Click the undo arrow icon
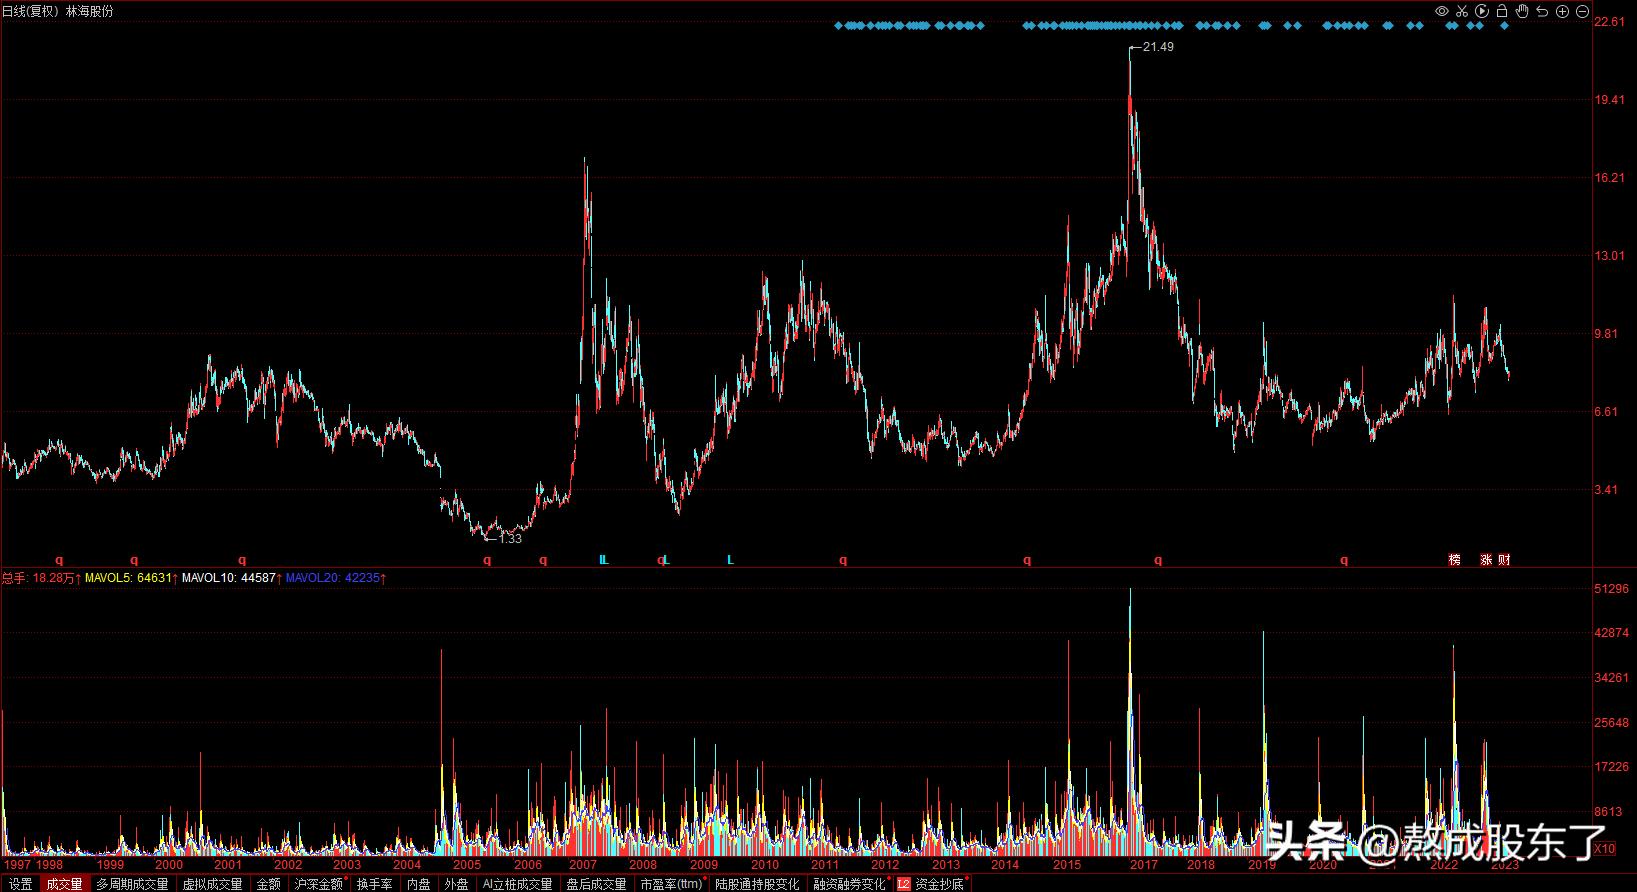This screenshot has height=892, width=1637. (x=1542, y=11)
